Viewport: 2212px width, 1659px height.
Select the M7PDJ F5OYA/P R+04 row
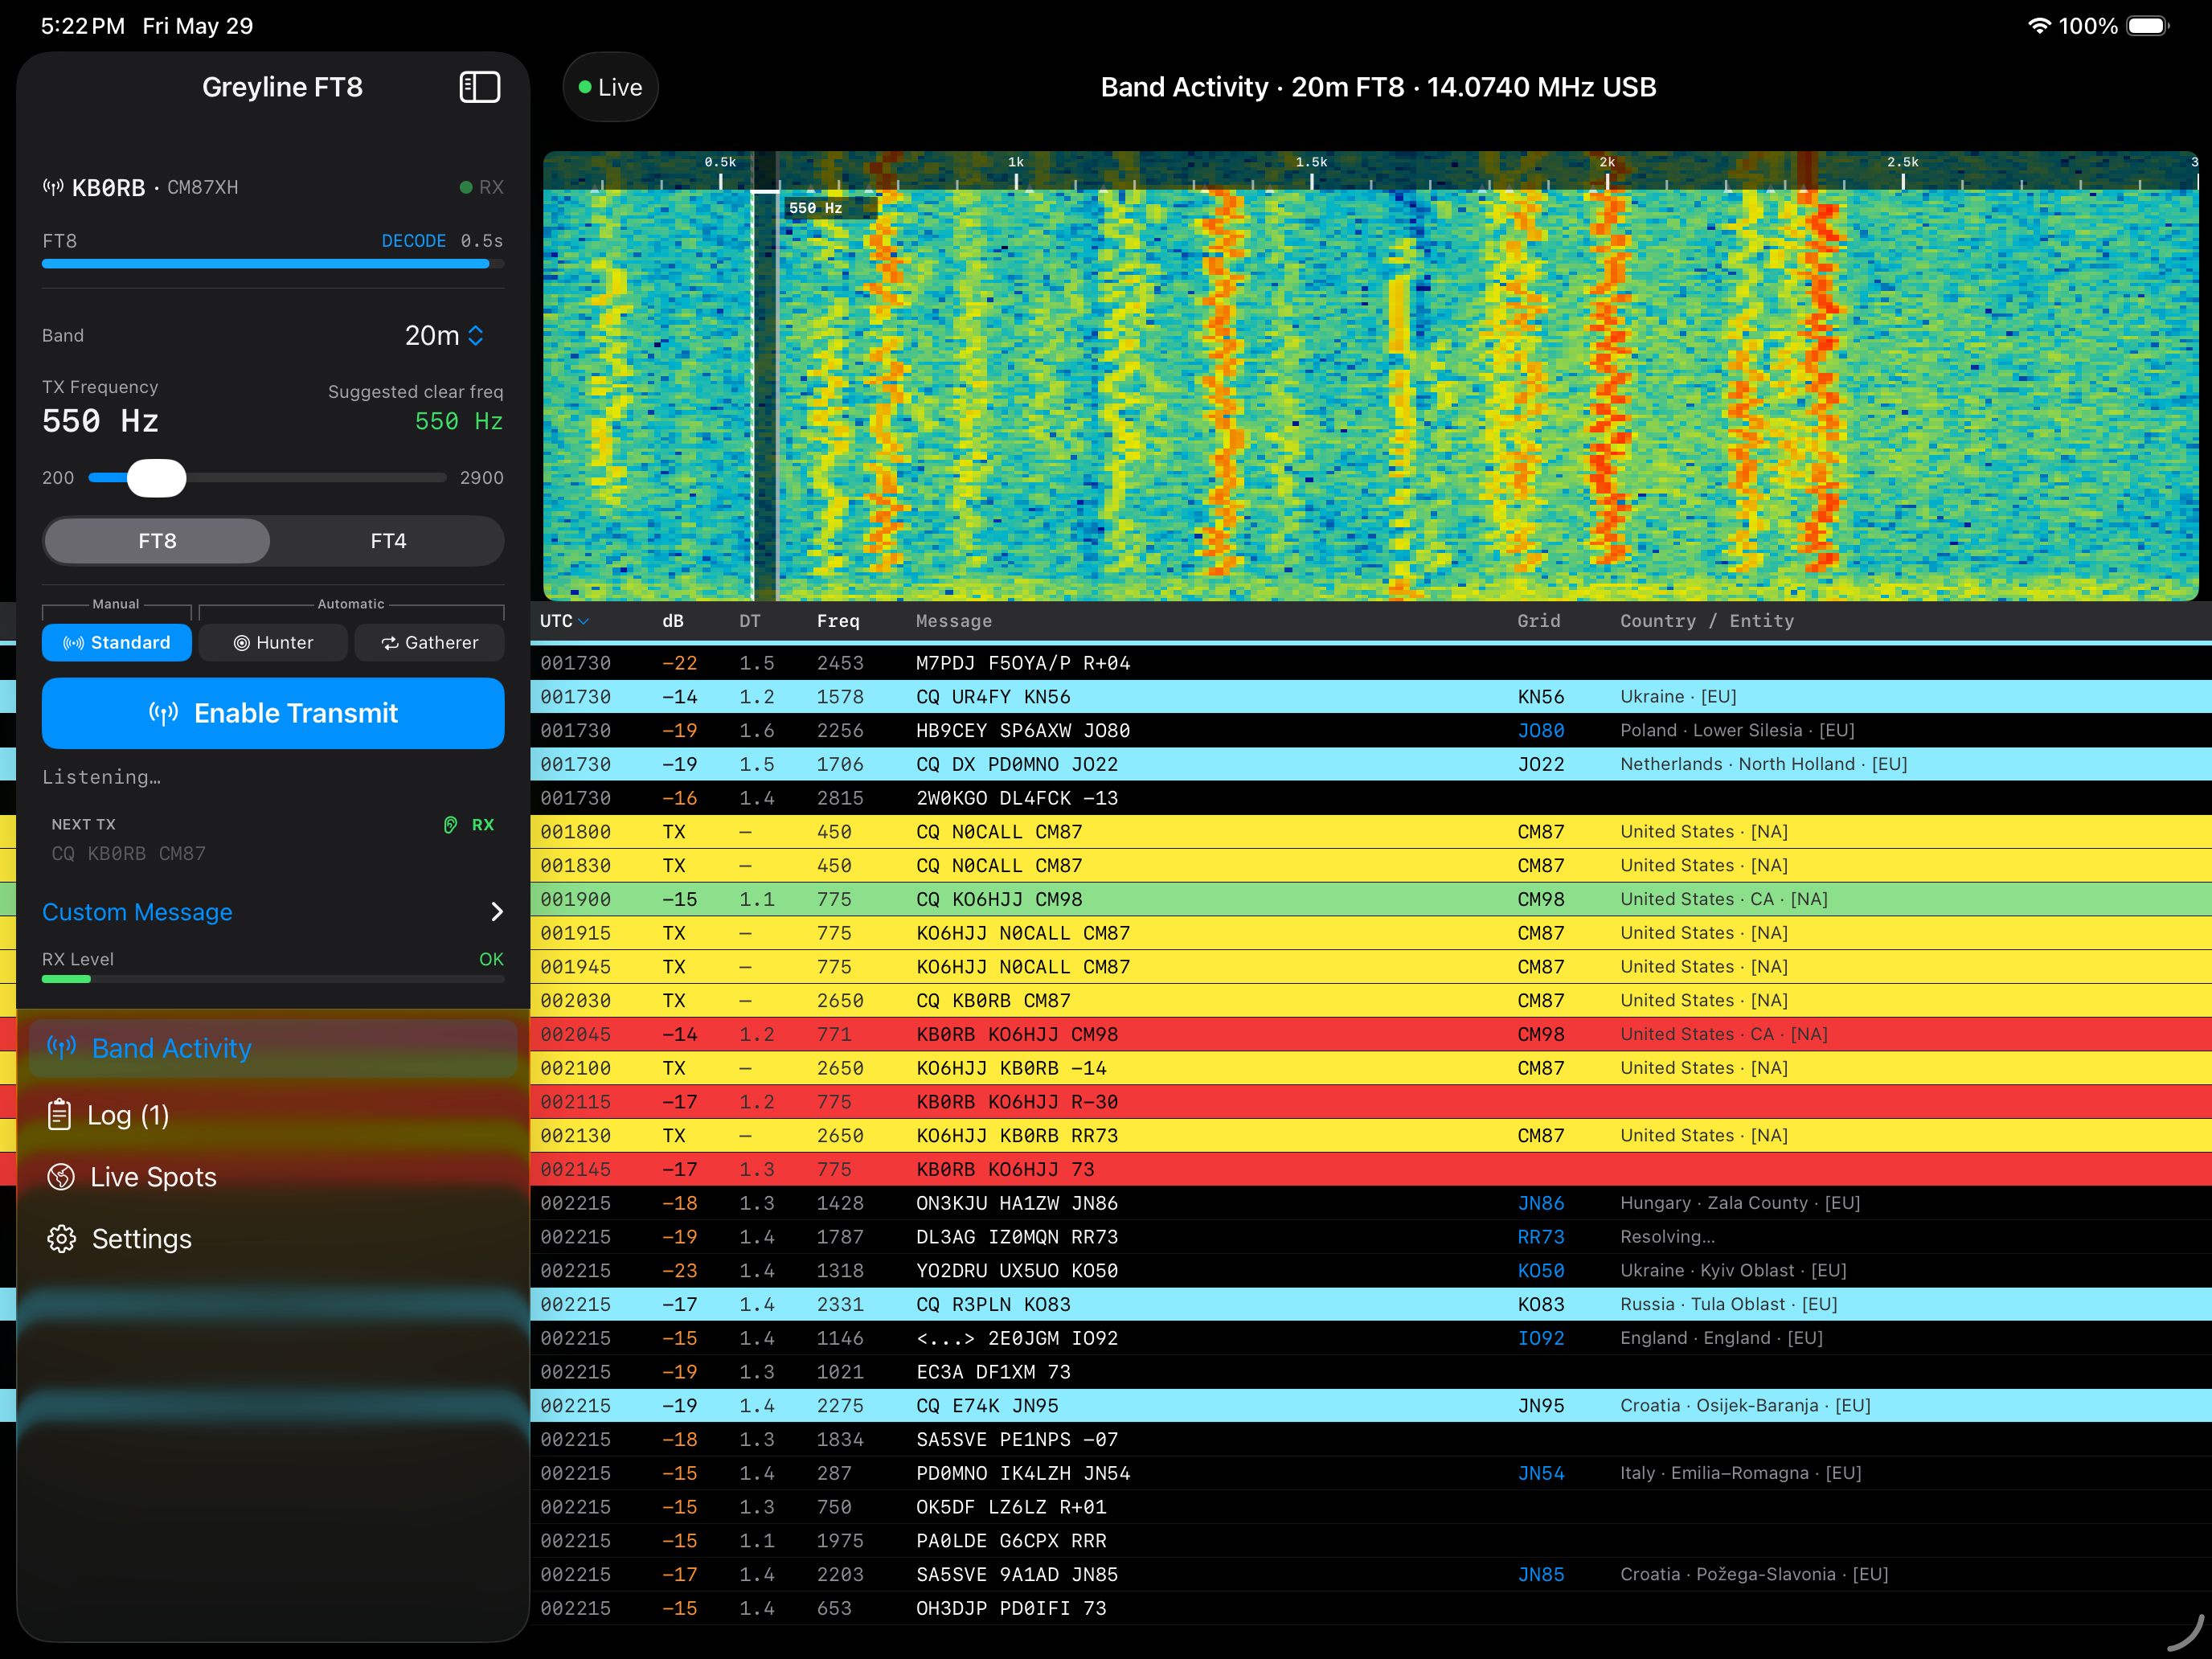[1370, 663]
